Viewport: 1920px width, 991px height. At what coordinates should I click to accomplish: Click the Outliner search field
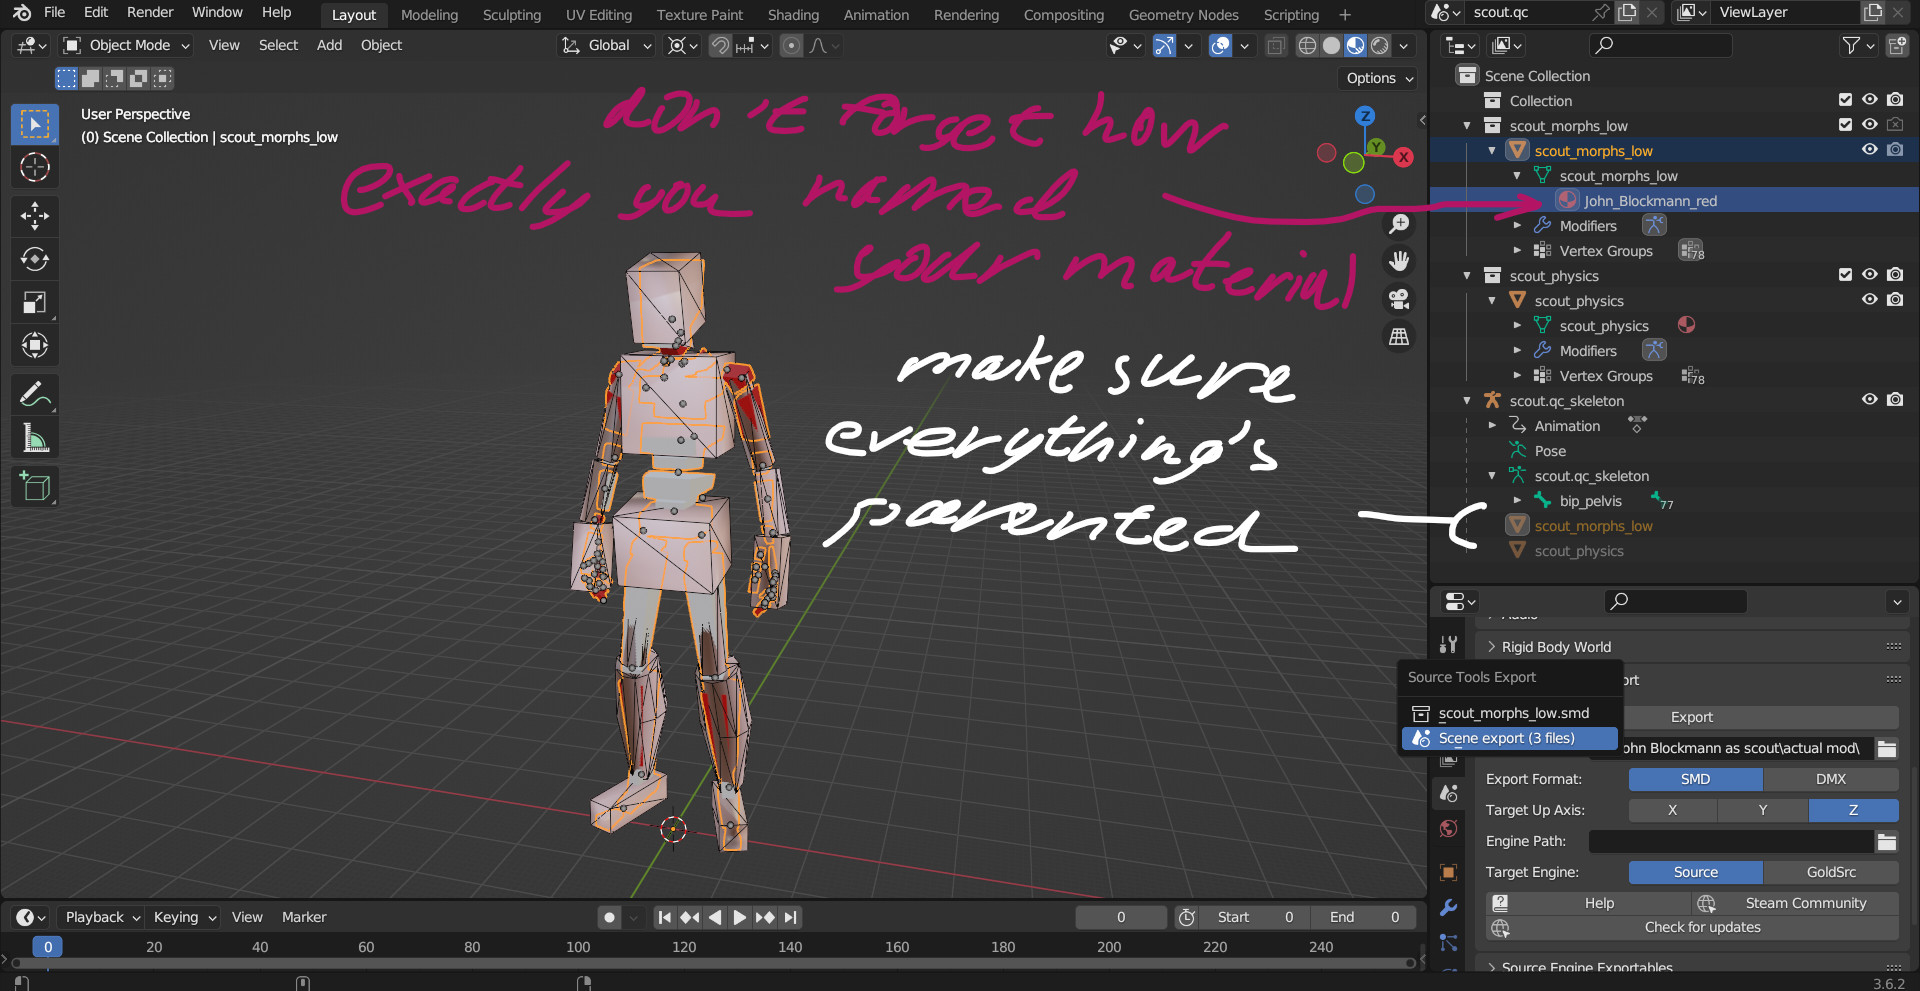pyautogui.click(x=1660, y=45)
